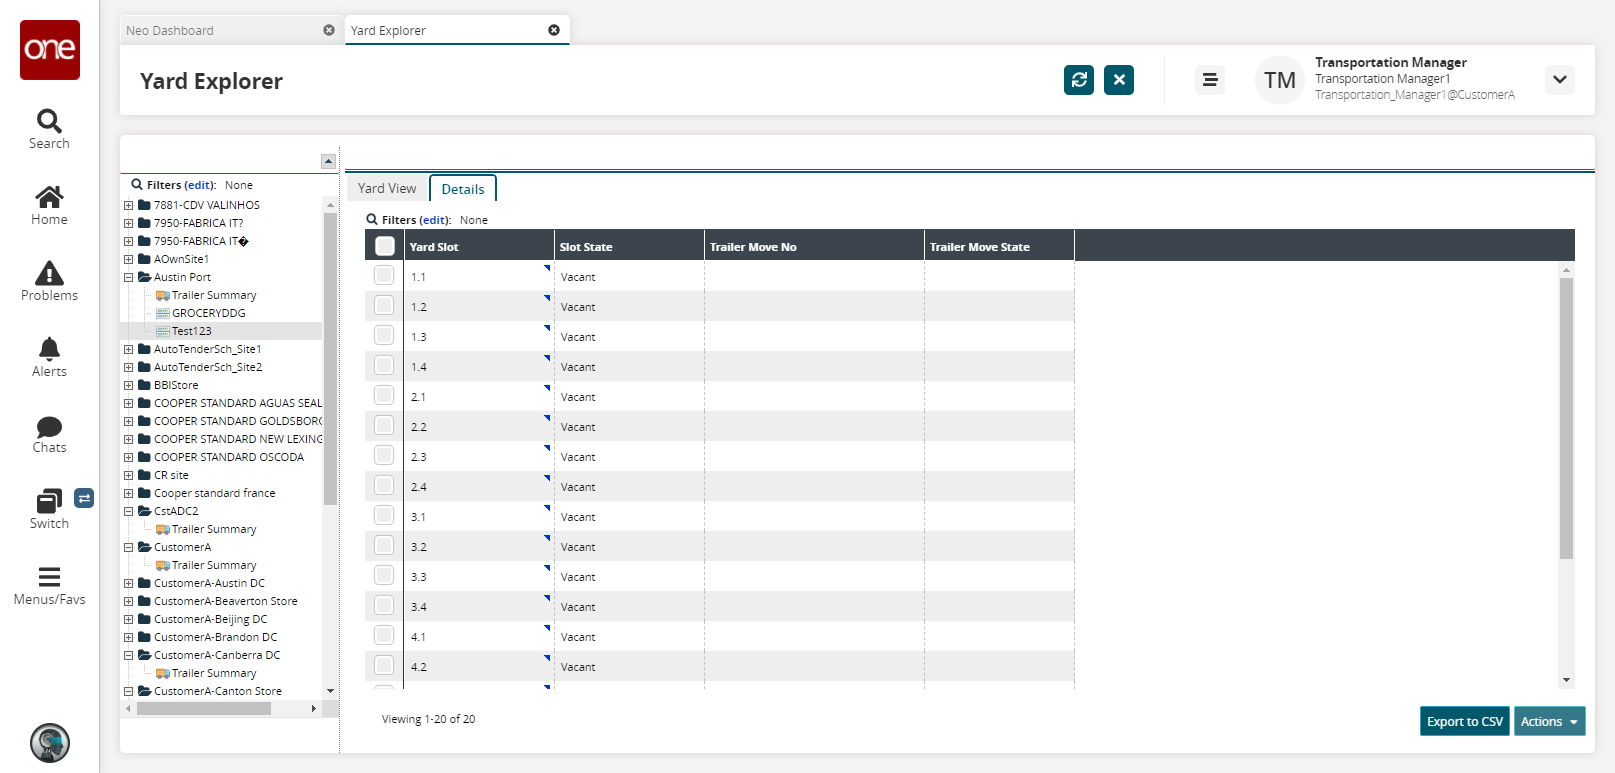Switch to the Yard View tab
This screenshot has width=1615, height=773.
click(x=387, y=188)
